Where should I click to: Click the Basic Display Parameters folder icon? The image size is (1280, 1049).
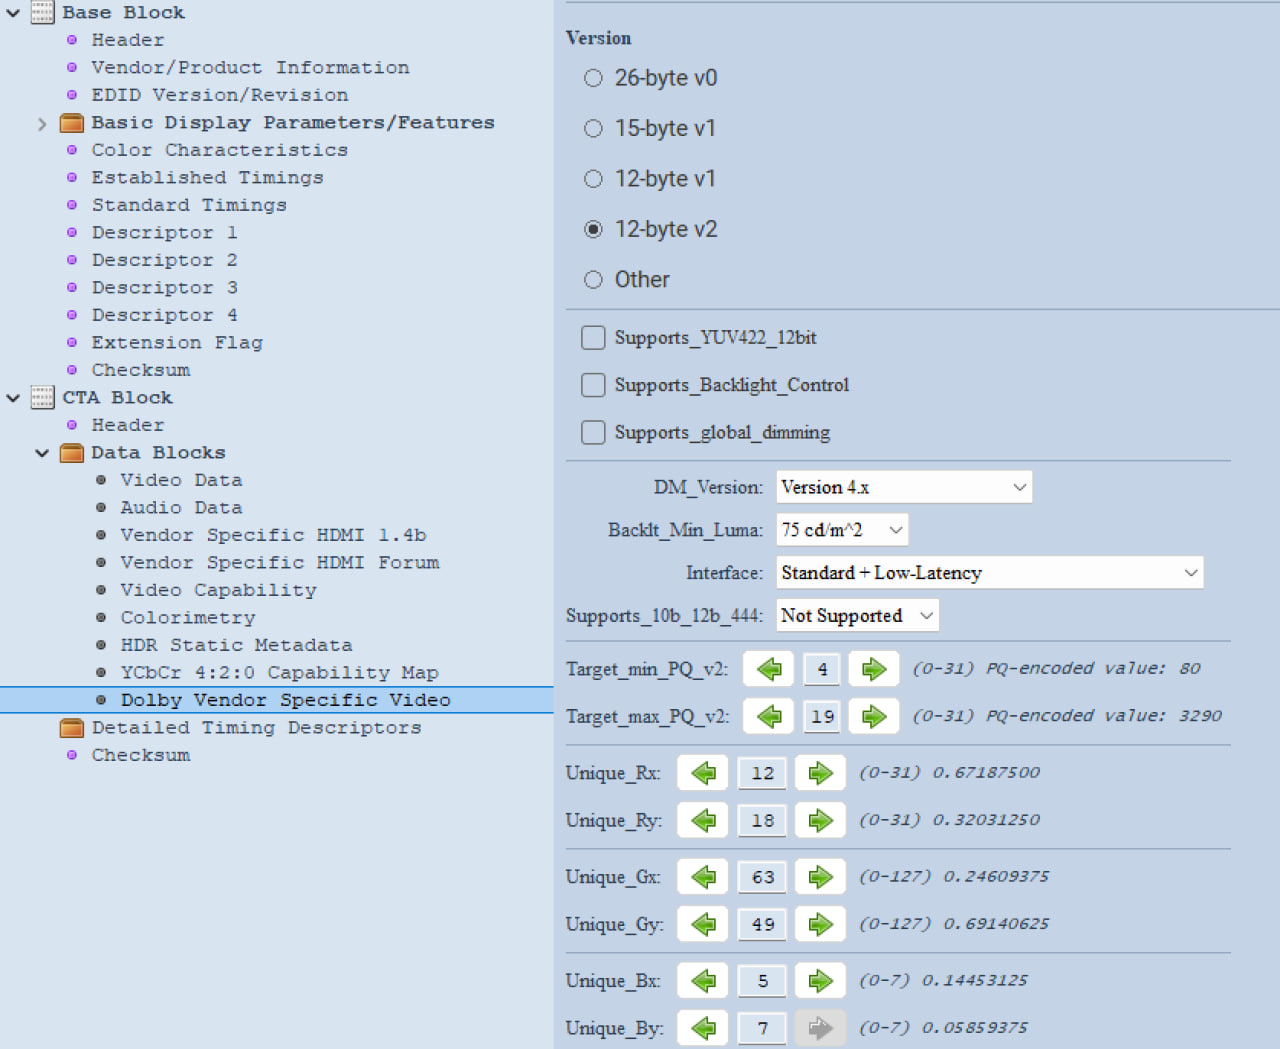(71, 123)
